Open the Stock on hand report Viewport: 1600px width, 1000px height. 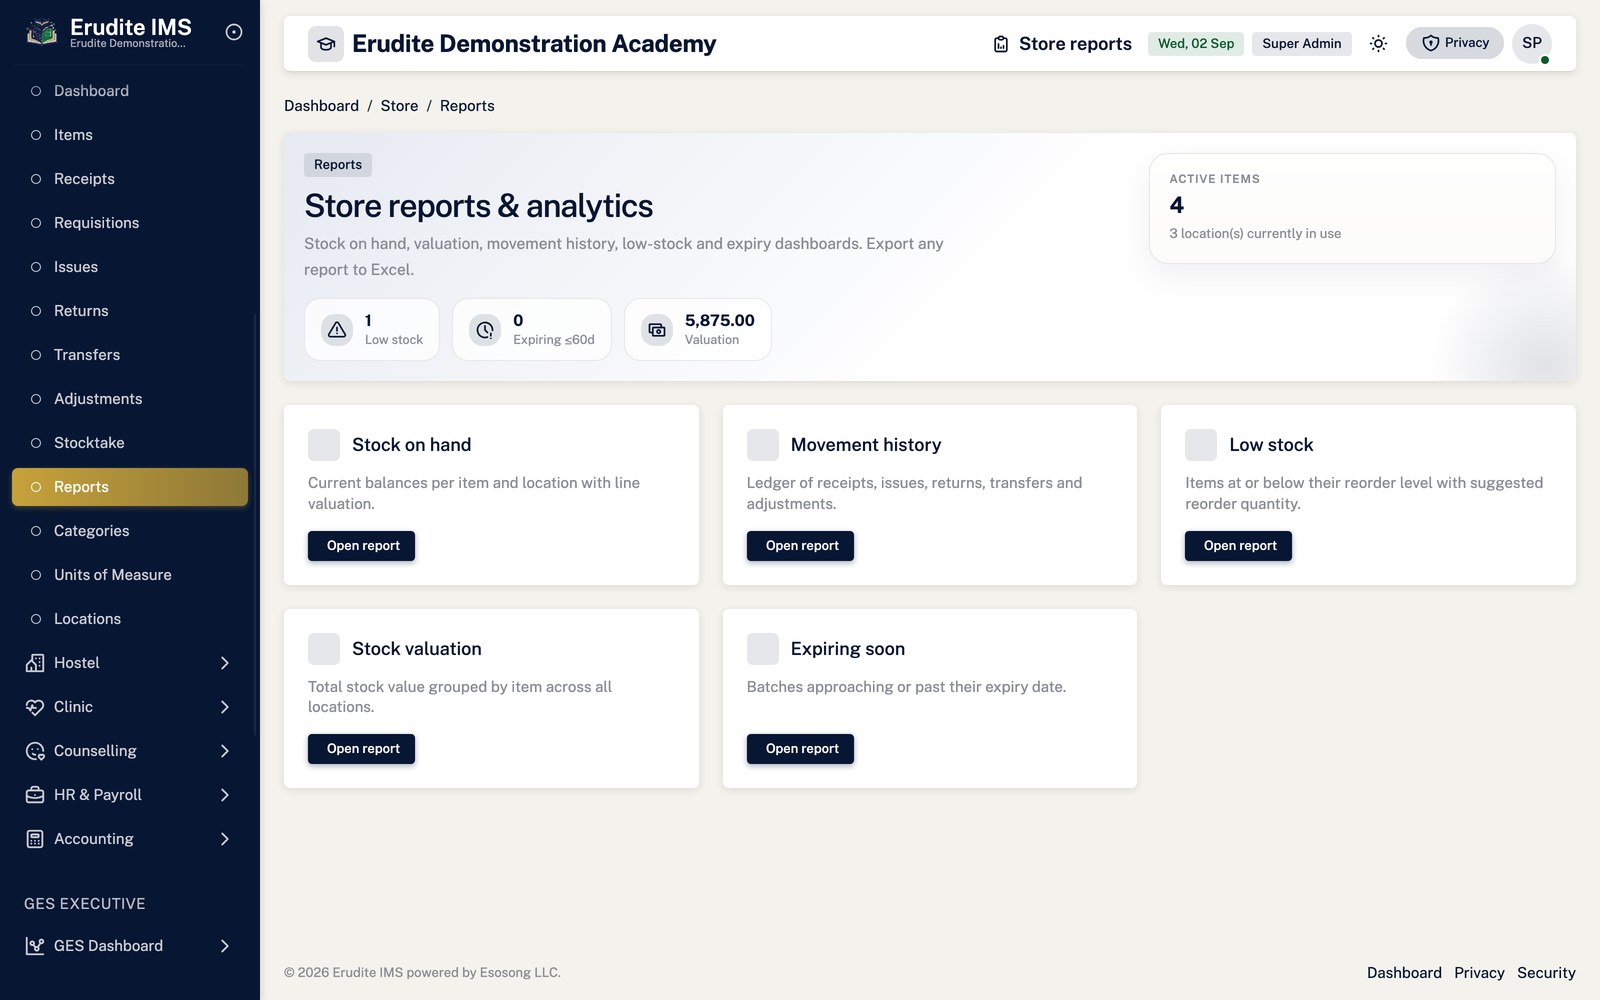pos(361,546)
